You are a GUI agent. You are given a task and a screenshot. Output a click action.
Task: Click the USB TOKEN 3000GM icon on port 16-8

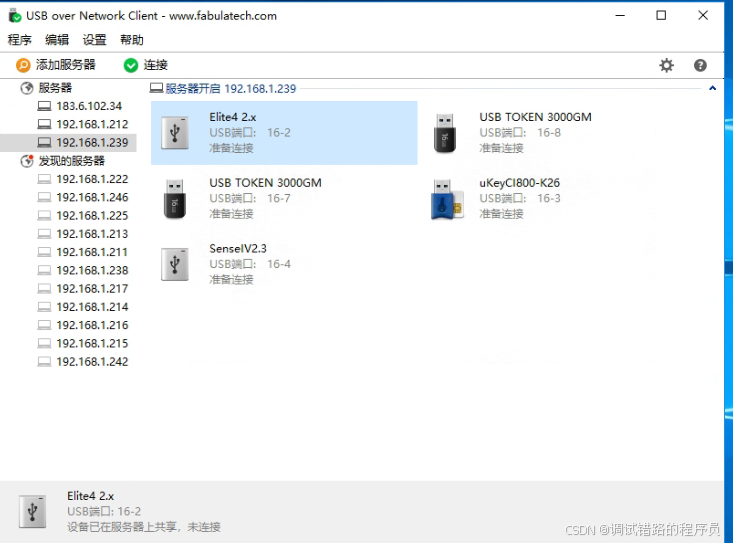tap(445, 133)
